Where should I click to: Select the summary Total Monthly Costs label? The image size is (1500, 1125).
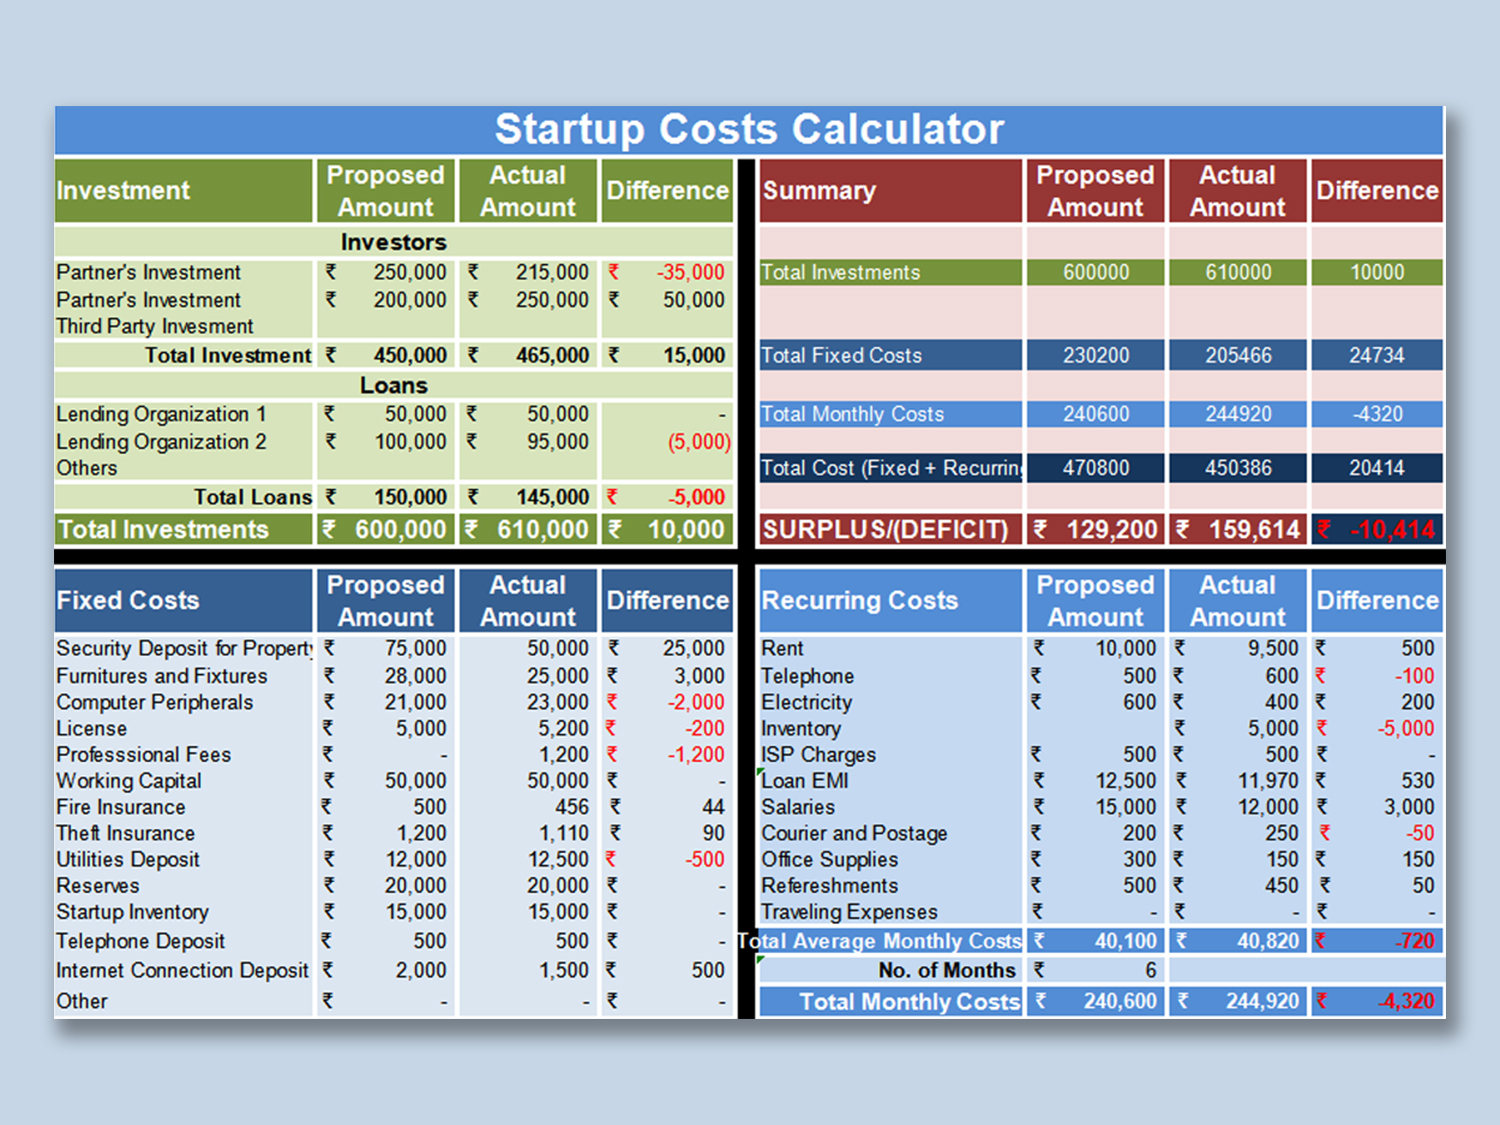pos(852,414)
